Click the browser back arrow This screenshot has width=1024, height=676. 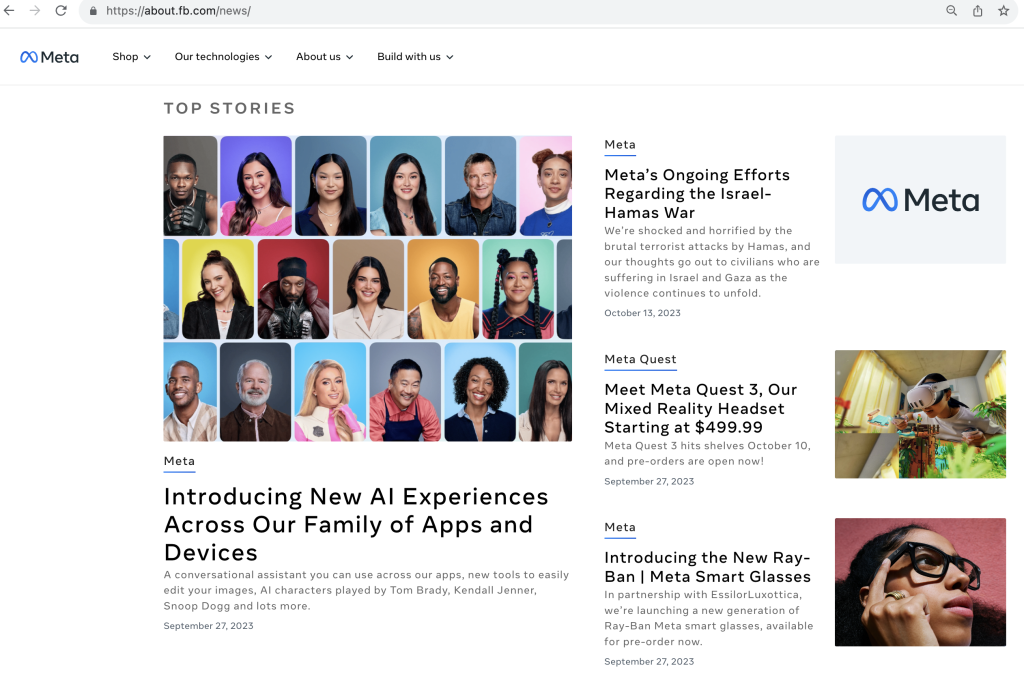9,11
